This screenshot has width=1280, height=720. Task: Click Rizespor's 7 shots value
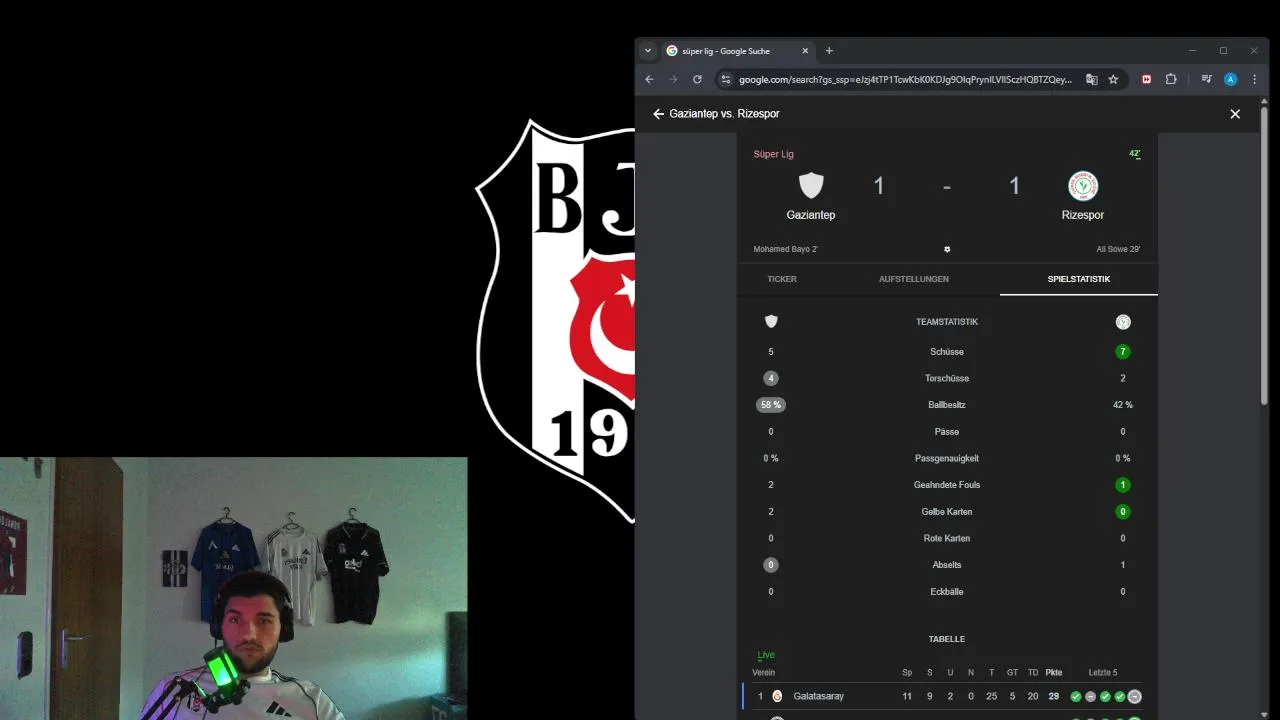coord(1123,352)
